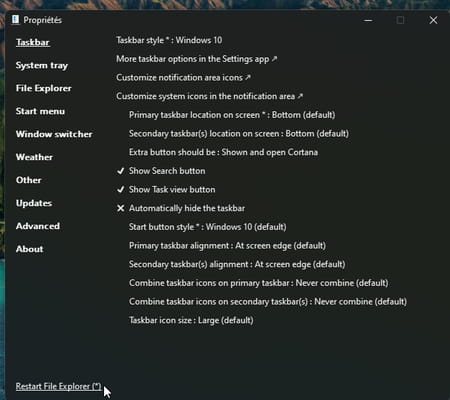Click the Propriétés window title icon
Viewport: 450px width, 400px height.
click(x=15, y=20)
